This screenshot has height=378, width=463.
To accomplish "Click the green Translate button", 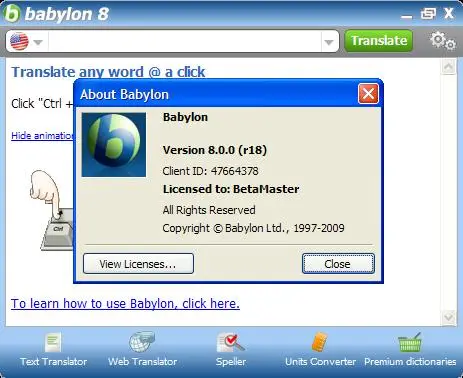I will tap(379, 41).
